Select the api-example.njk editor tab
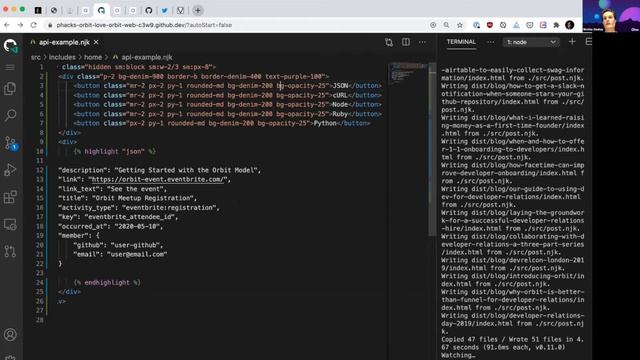The width and height of the screenshot is (640, 360). click(x=64, y=42)
